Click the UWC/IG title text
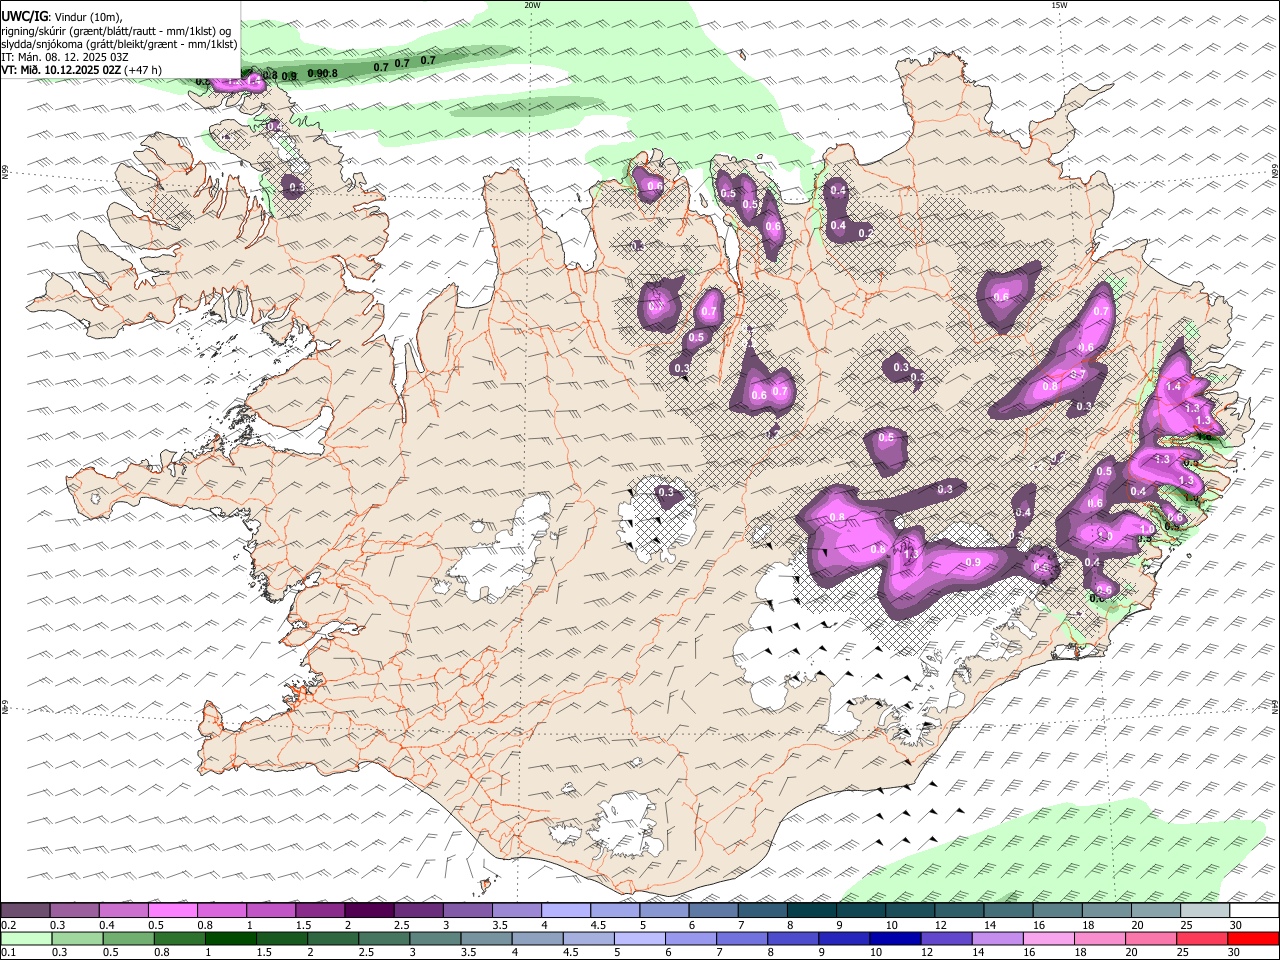1280x960 pixels. tap(25, 17)
